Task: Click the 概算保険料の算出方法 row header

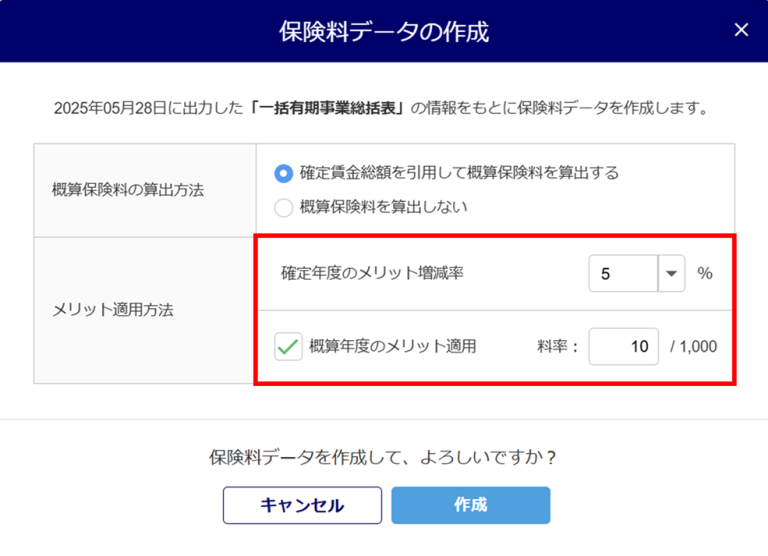Action: point(127,190)
